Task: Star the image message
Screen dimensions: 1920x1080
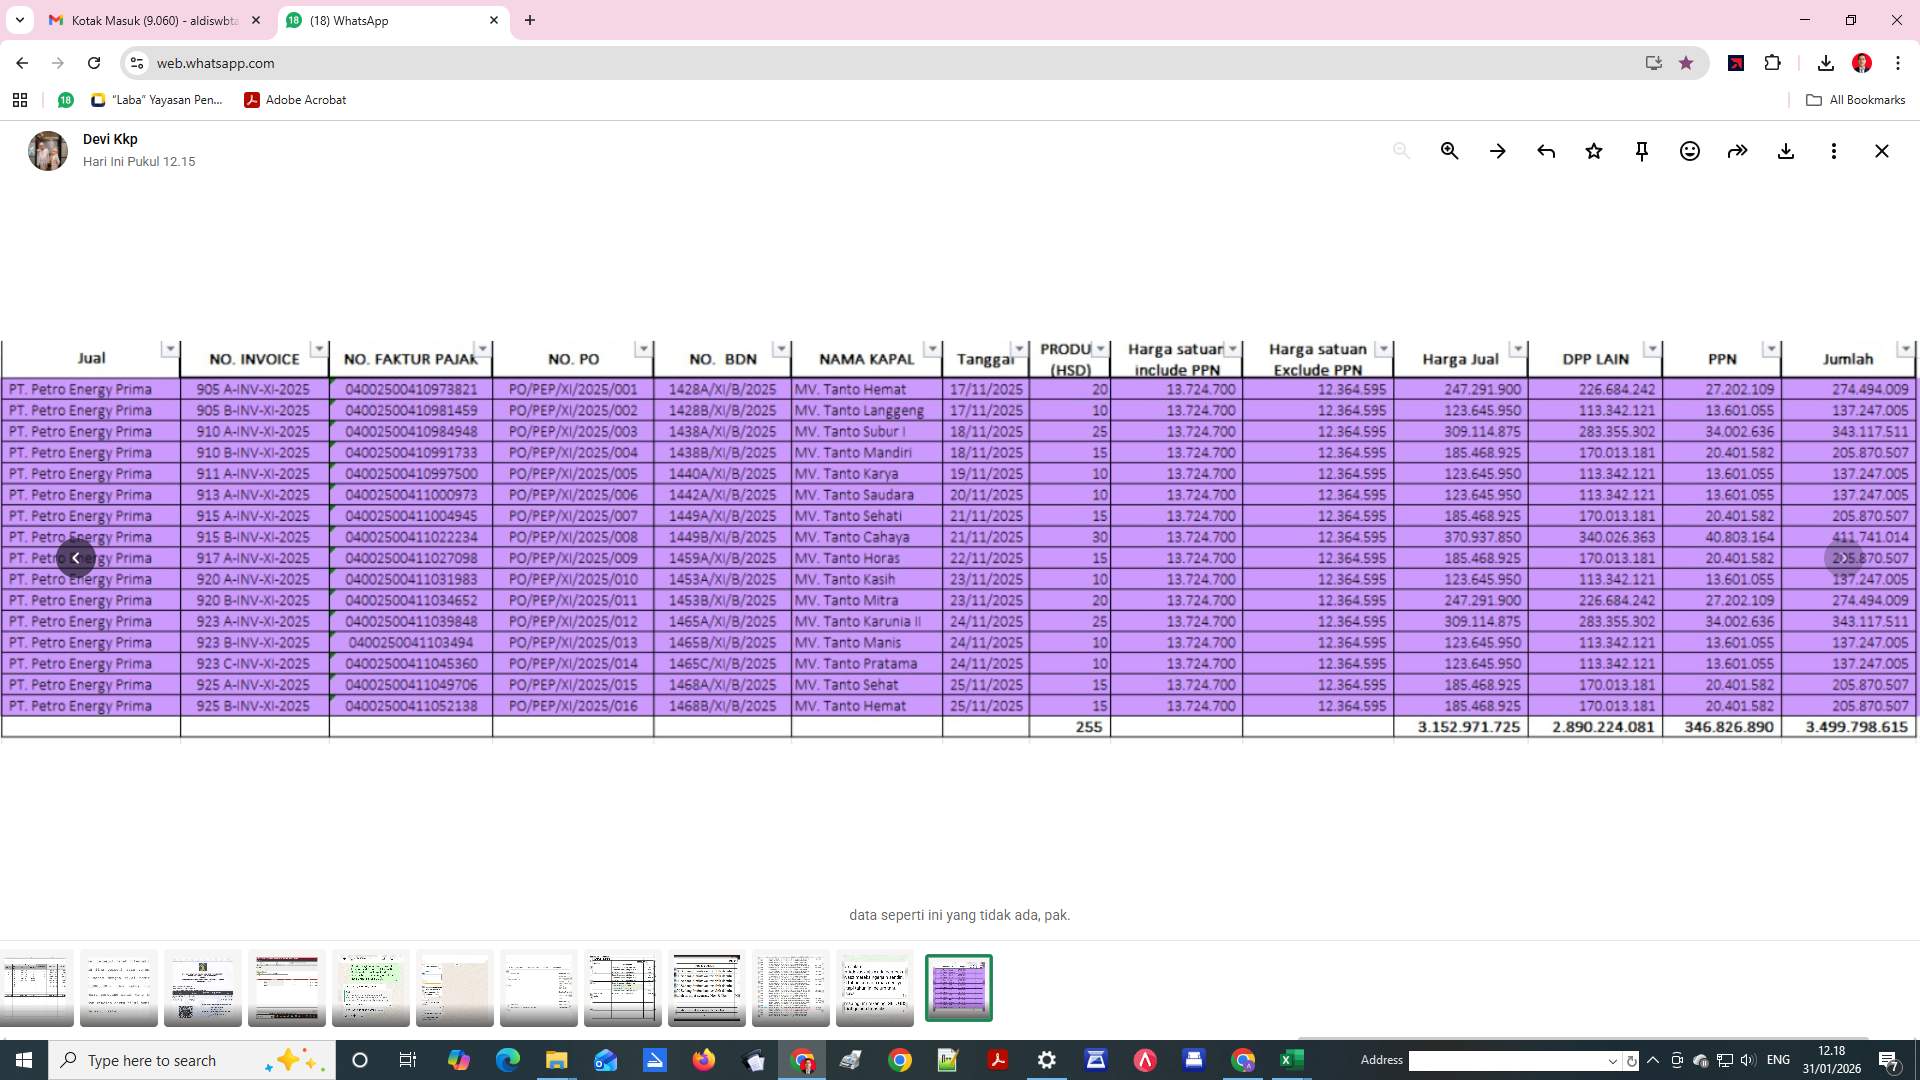Action: click(1594, 151)
